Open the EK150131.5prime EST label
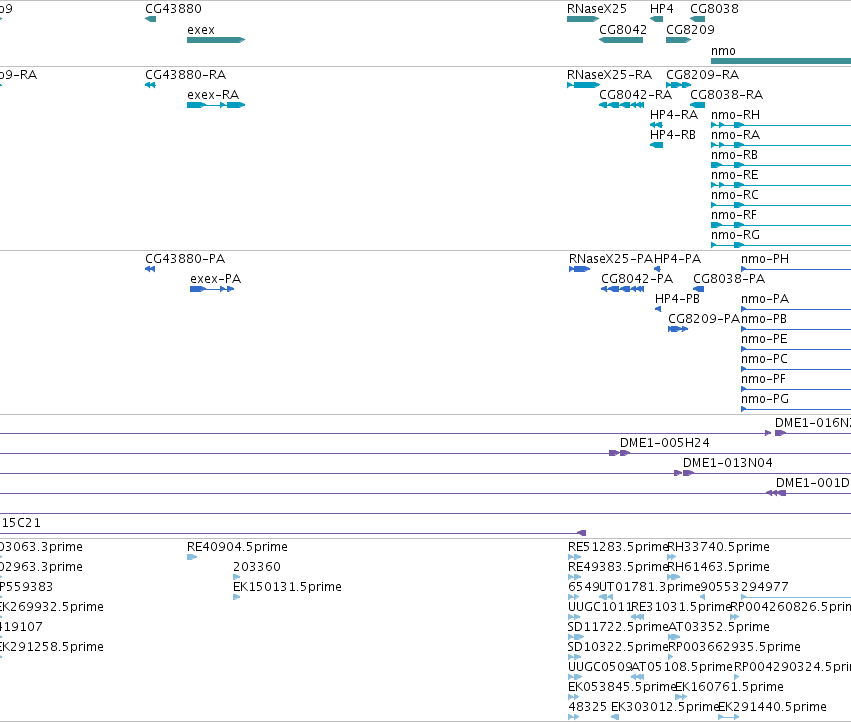Screen dimensions: 851x722 coord(287,587)
